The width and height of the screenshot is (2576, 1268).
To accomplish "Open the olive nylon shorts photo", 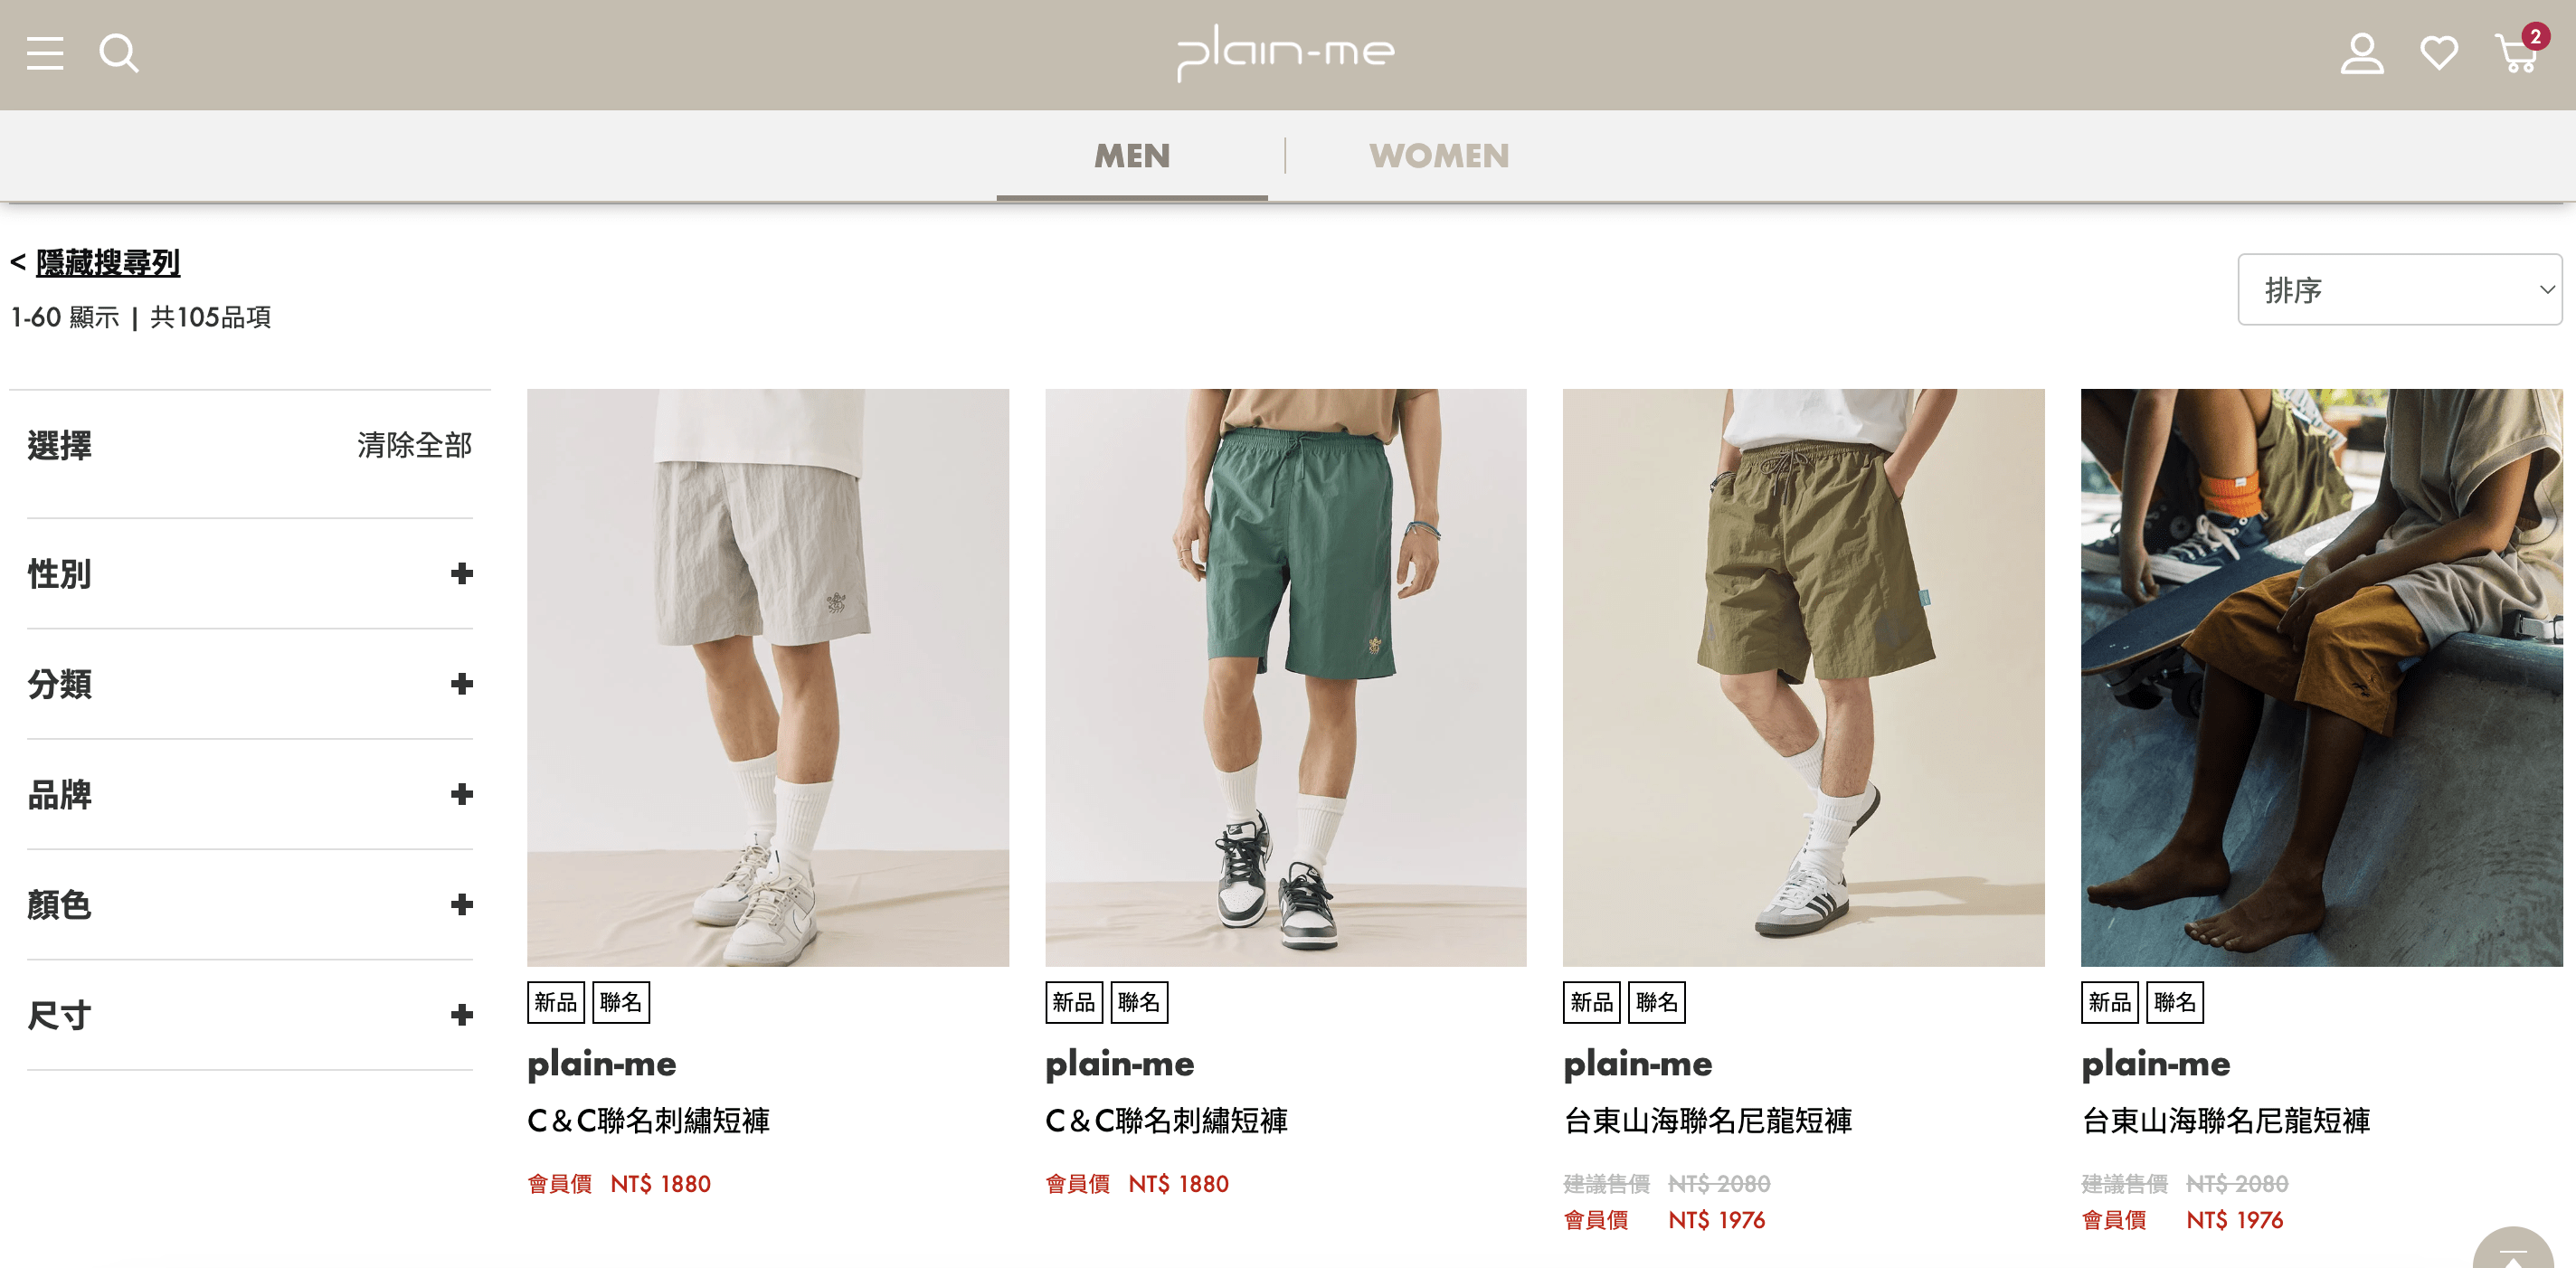I will tap(1803, 677).
